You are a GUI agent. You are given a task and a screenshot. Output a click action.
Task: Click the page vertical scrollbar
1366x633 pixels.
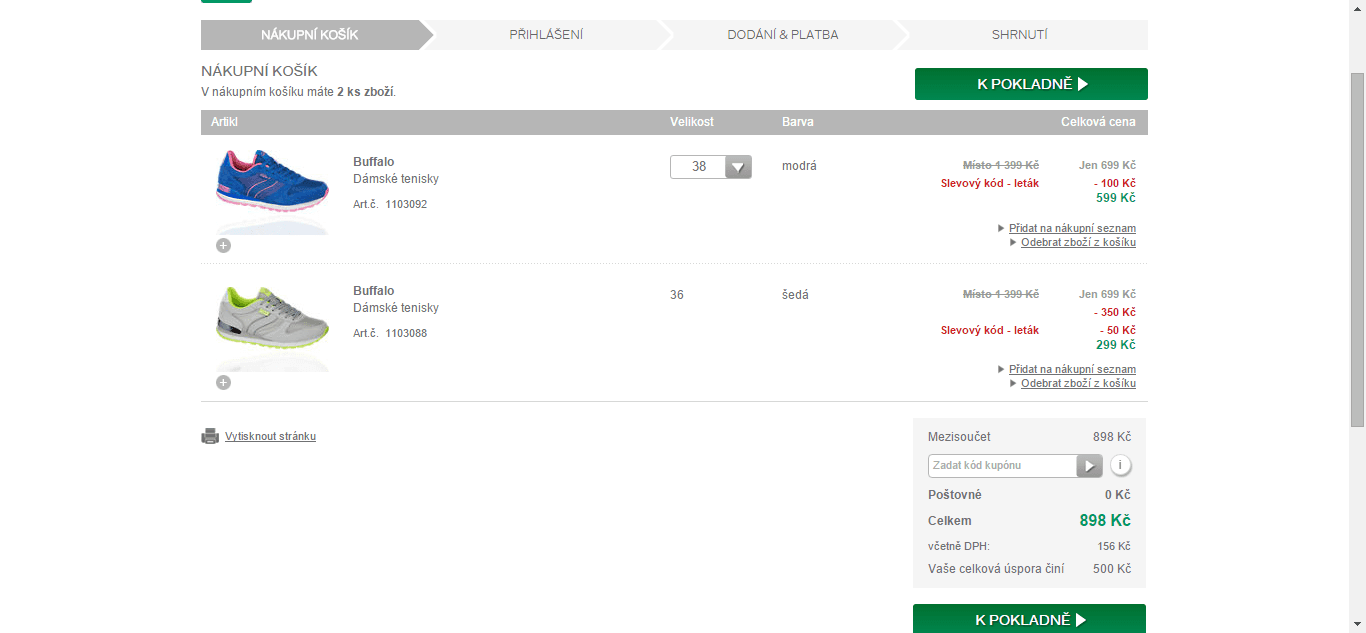coord(1357,250)
